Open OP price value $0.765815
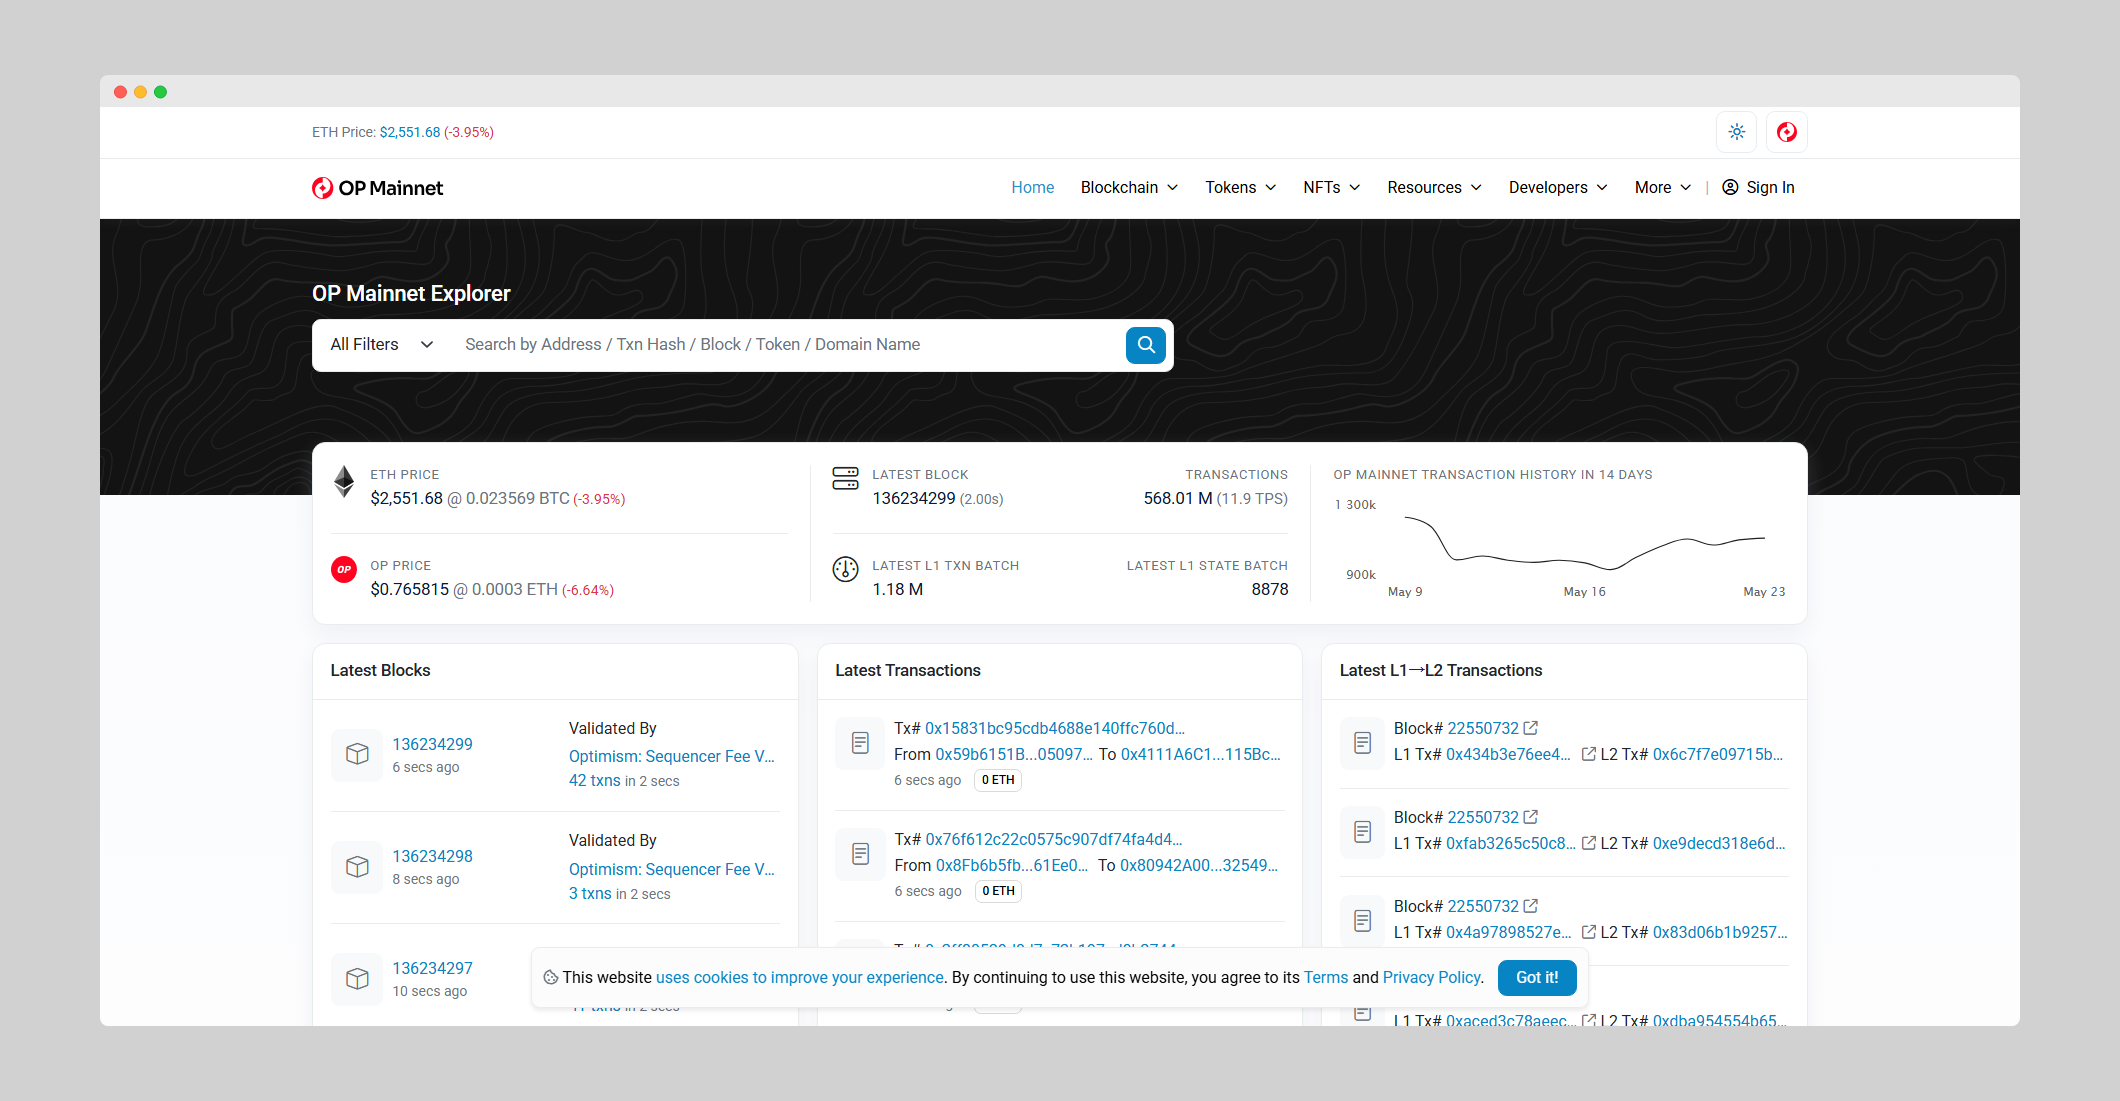This screenshot has width=2120, height=1101. (410, 590)
